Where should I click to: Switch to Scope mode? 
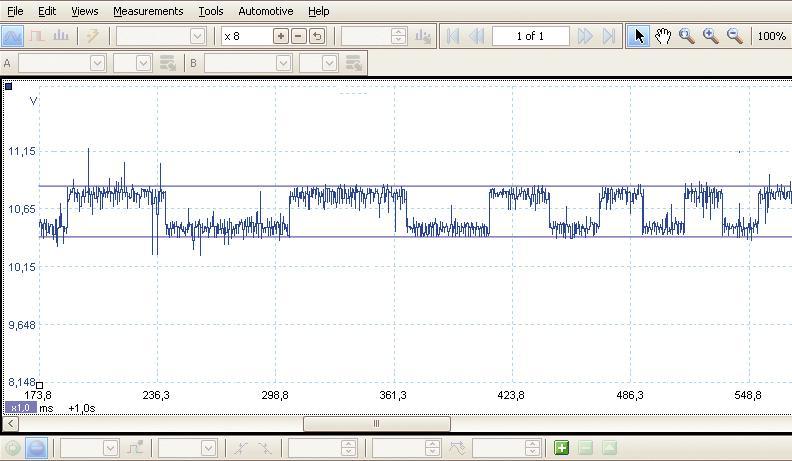12,36
